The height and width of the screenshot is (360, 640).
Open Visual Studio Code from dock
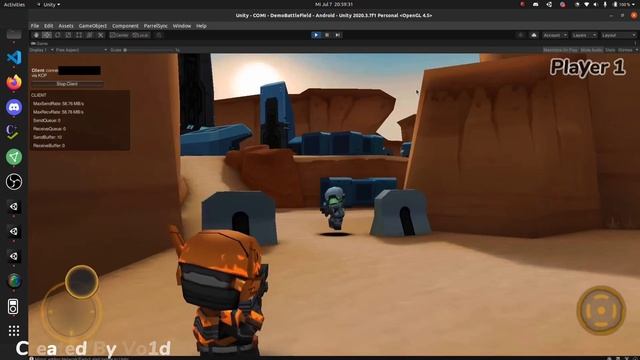pyautogui.click(x=14, y=57)
